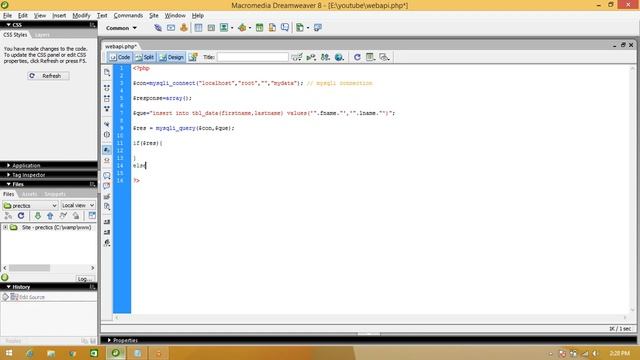Click the Live Data view icon beside Design
Image resolution: width=640 pixels, height=360 pixels.
pos(193,57)
